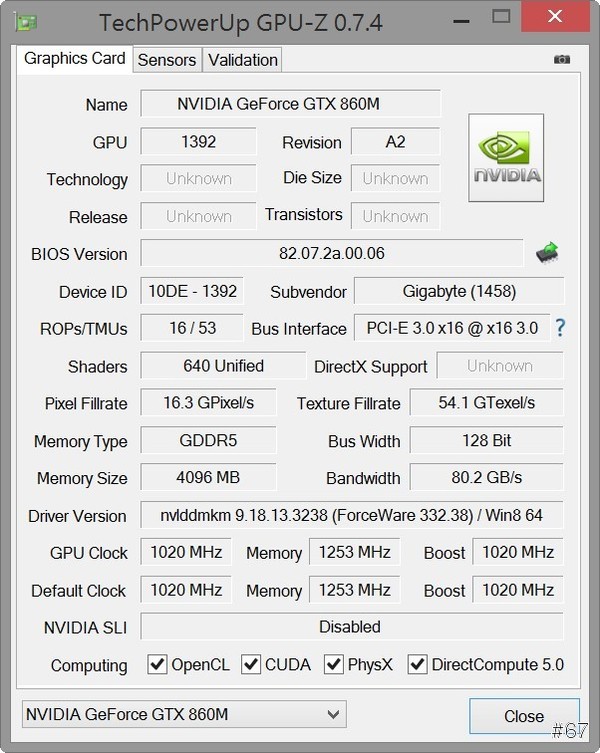The height and width of the screenshot is (753, 600).
Task: Click the BIOS Version field 82.07.2a.00.06
Action: click(332, 253)
